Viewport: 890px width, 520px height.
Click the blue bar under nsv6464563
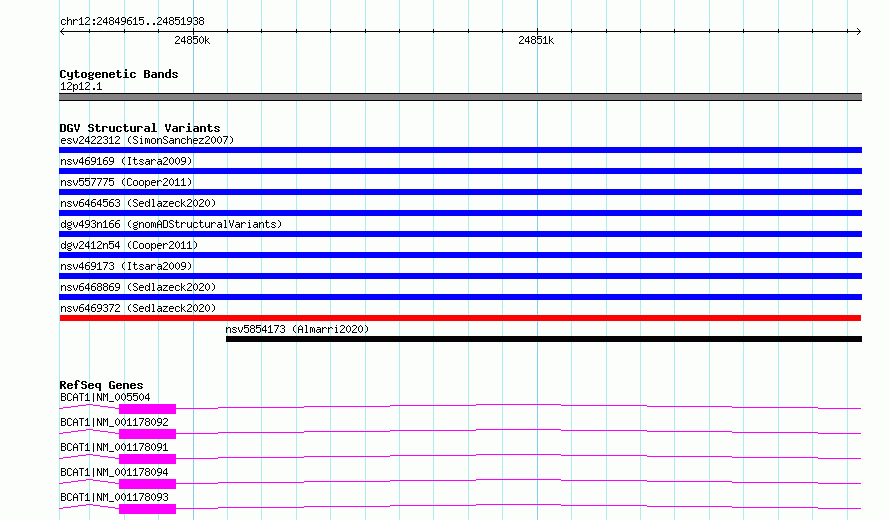pos(460,213)
